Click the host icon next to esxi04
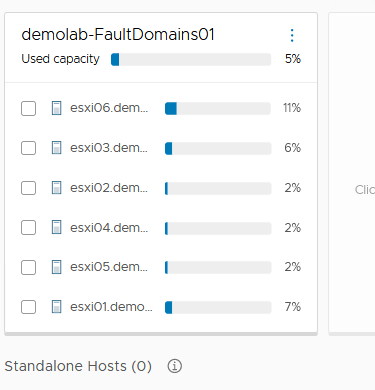The width and height of the screenshot is (375, 390). [56, 227]
